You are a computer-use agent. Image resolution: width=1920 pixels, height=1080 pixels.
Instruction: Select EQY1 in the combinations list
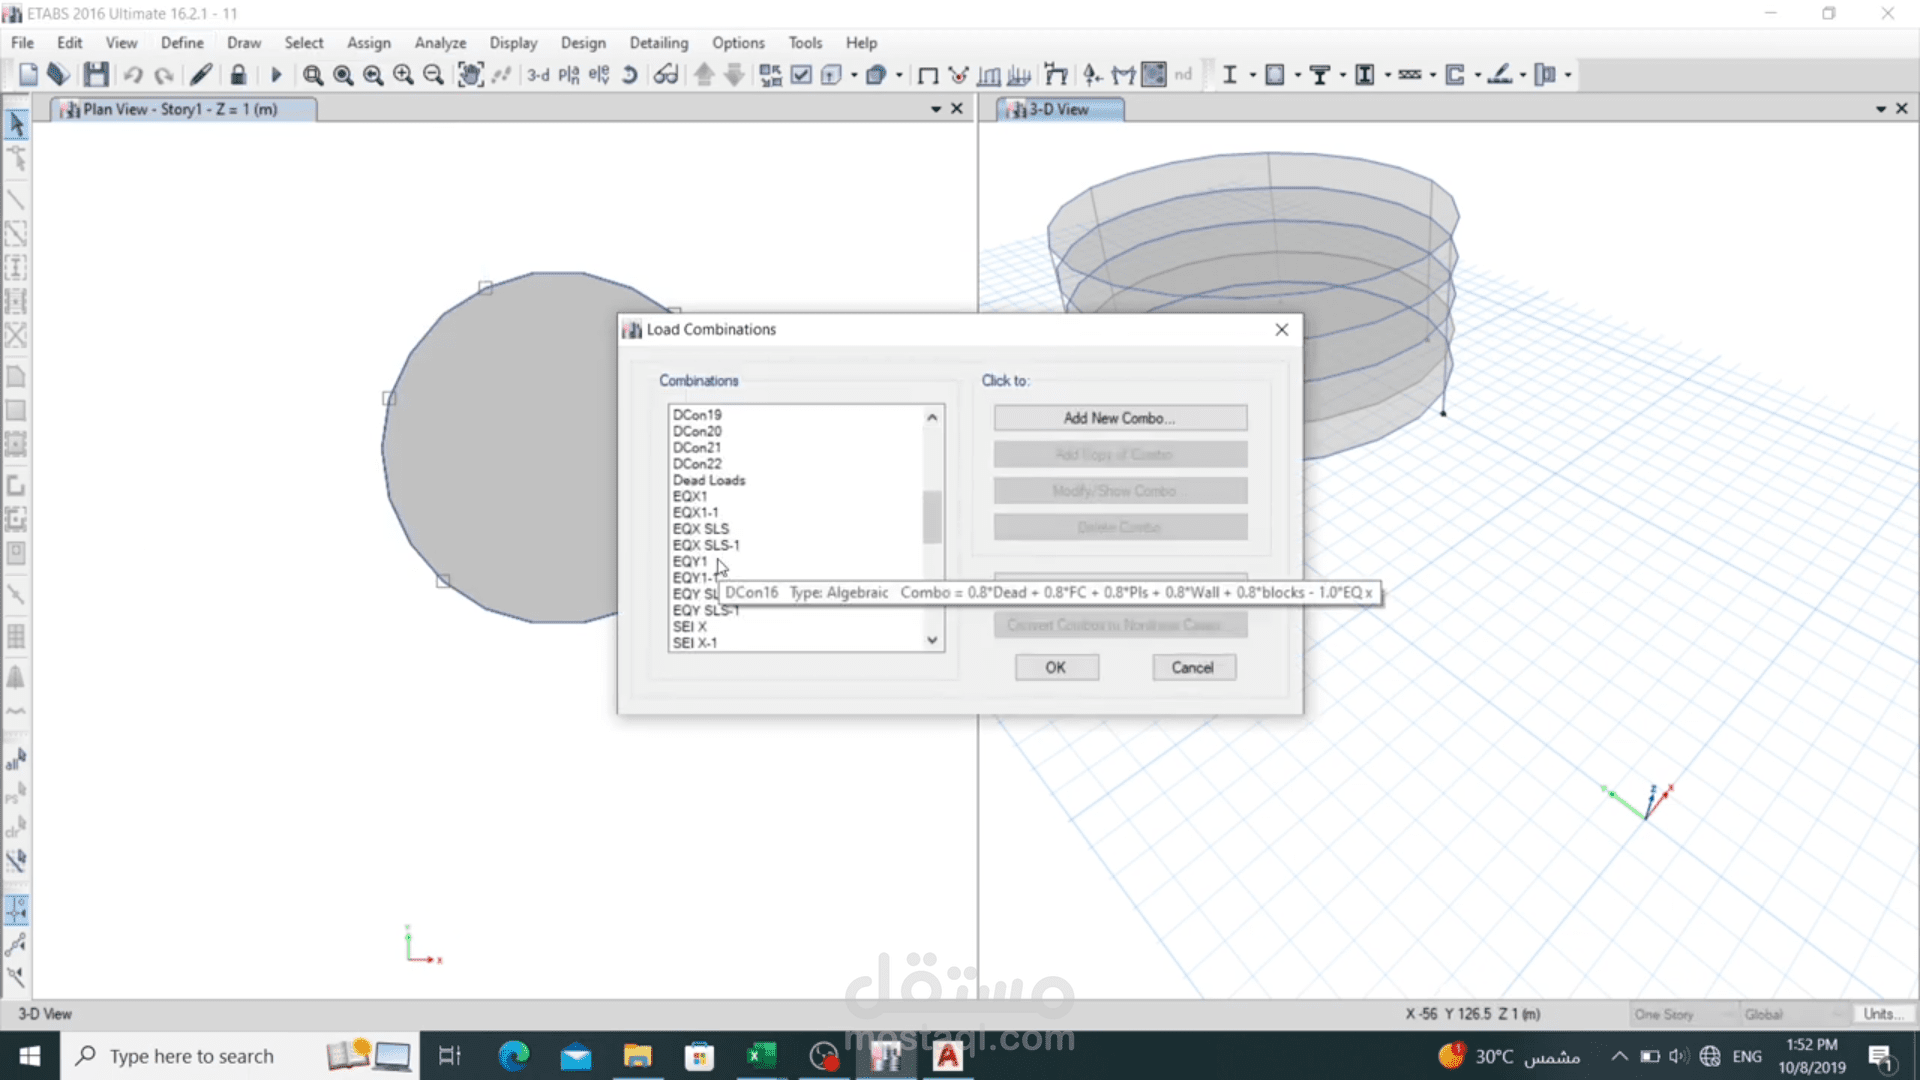tap(691, 561)
